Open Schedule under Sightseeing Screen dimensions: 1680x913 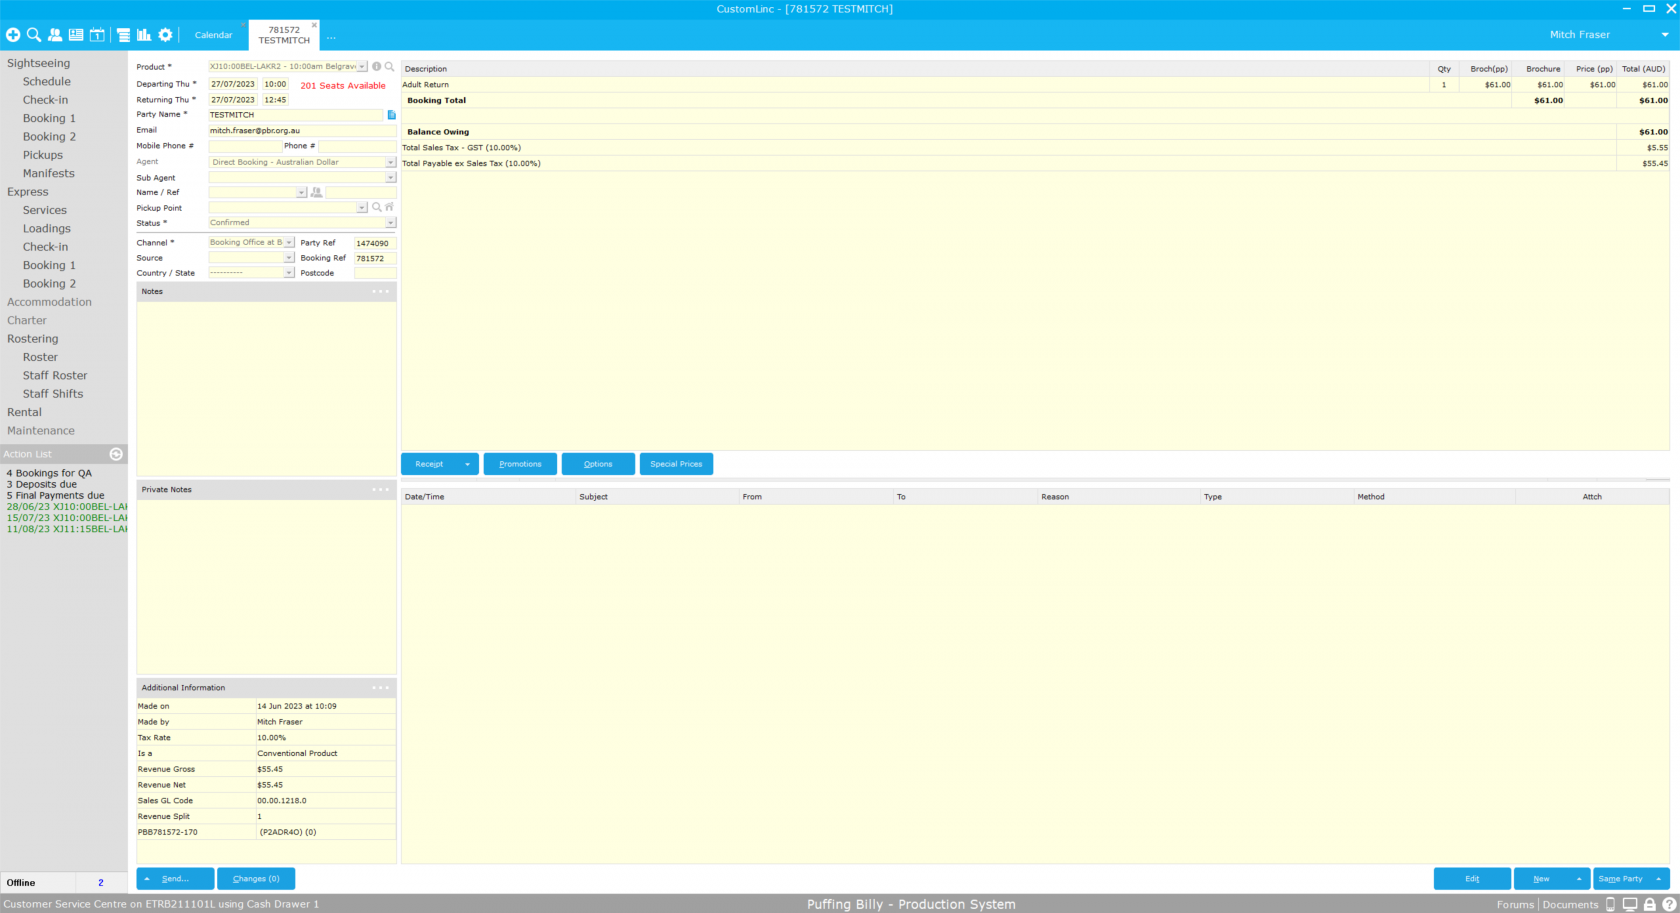(x=47, y=82)
